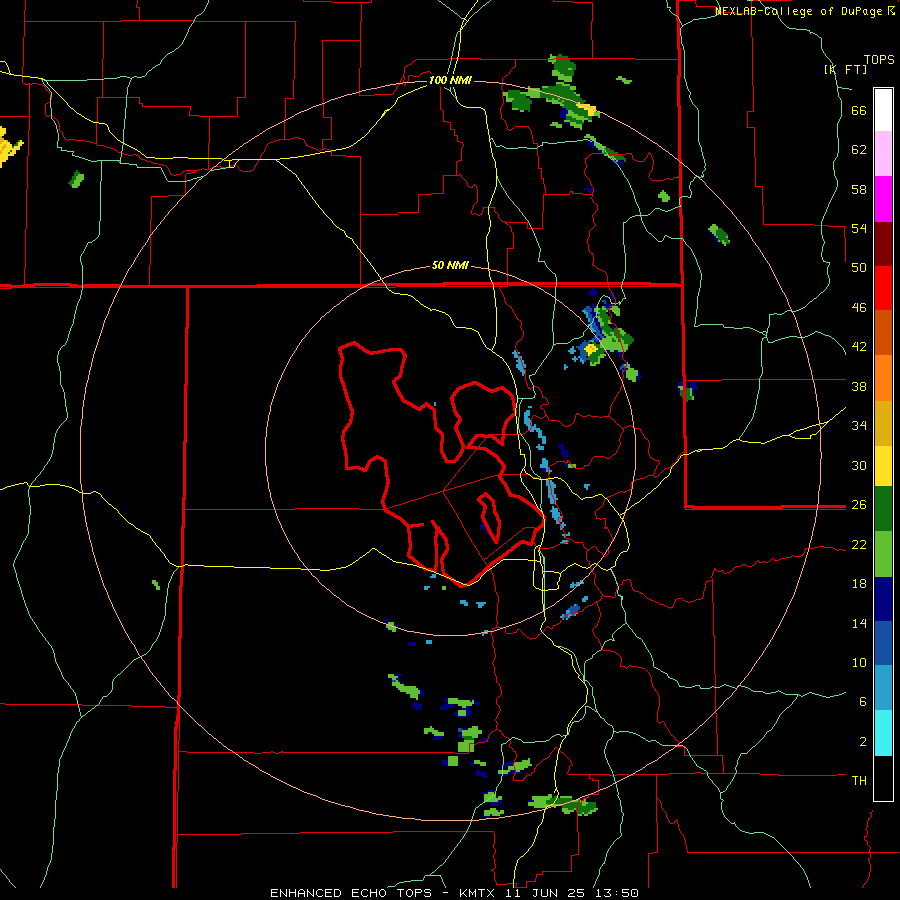The height and width of the screenshot is (900, 900).
Task: Click the bright red legend swatch
Action: point(883,288)
